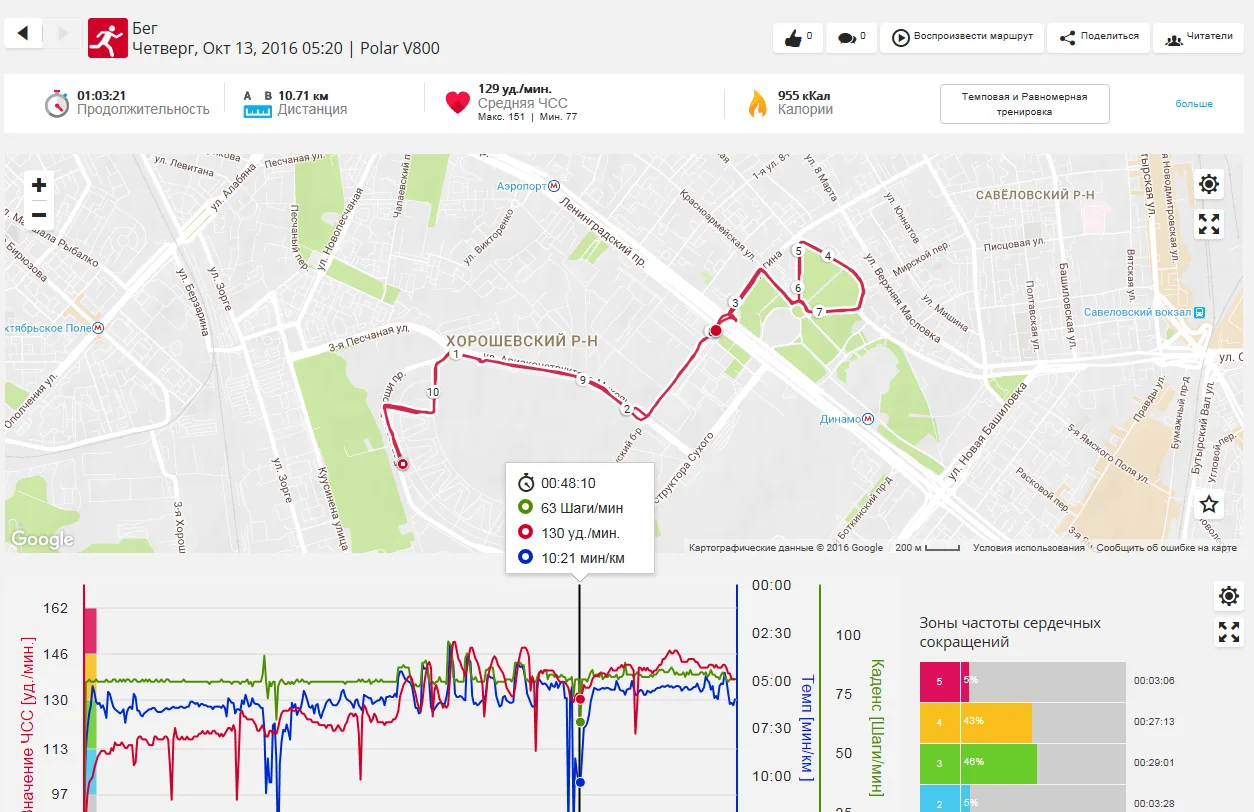Click the star favorite icon on map
The height and width of the screenshot is (812, 1254).
1209,504
